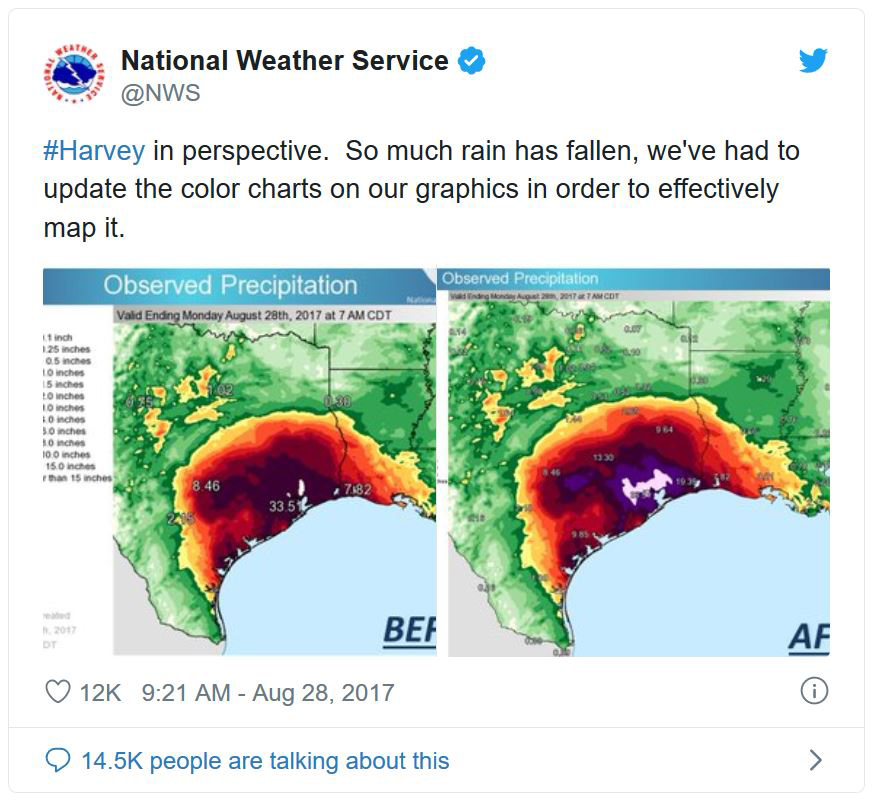The image size is (872, 801).
Task: Like the tweet with the heart icon
Action: pos(59,691)
